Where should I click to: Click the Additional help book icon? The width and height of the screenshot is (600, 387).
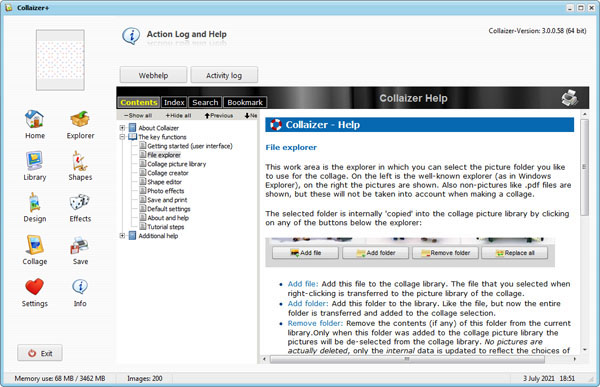coord(132,235)
